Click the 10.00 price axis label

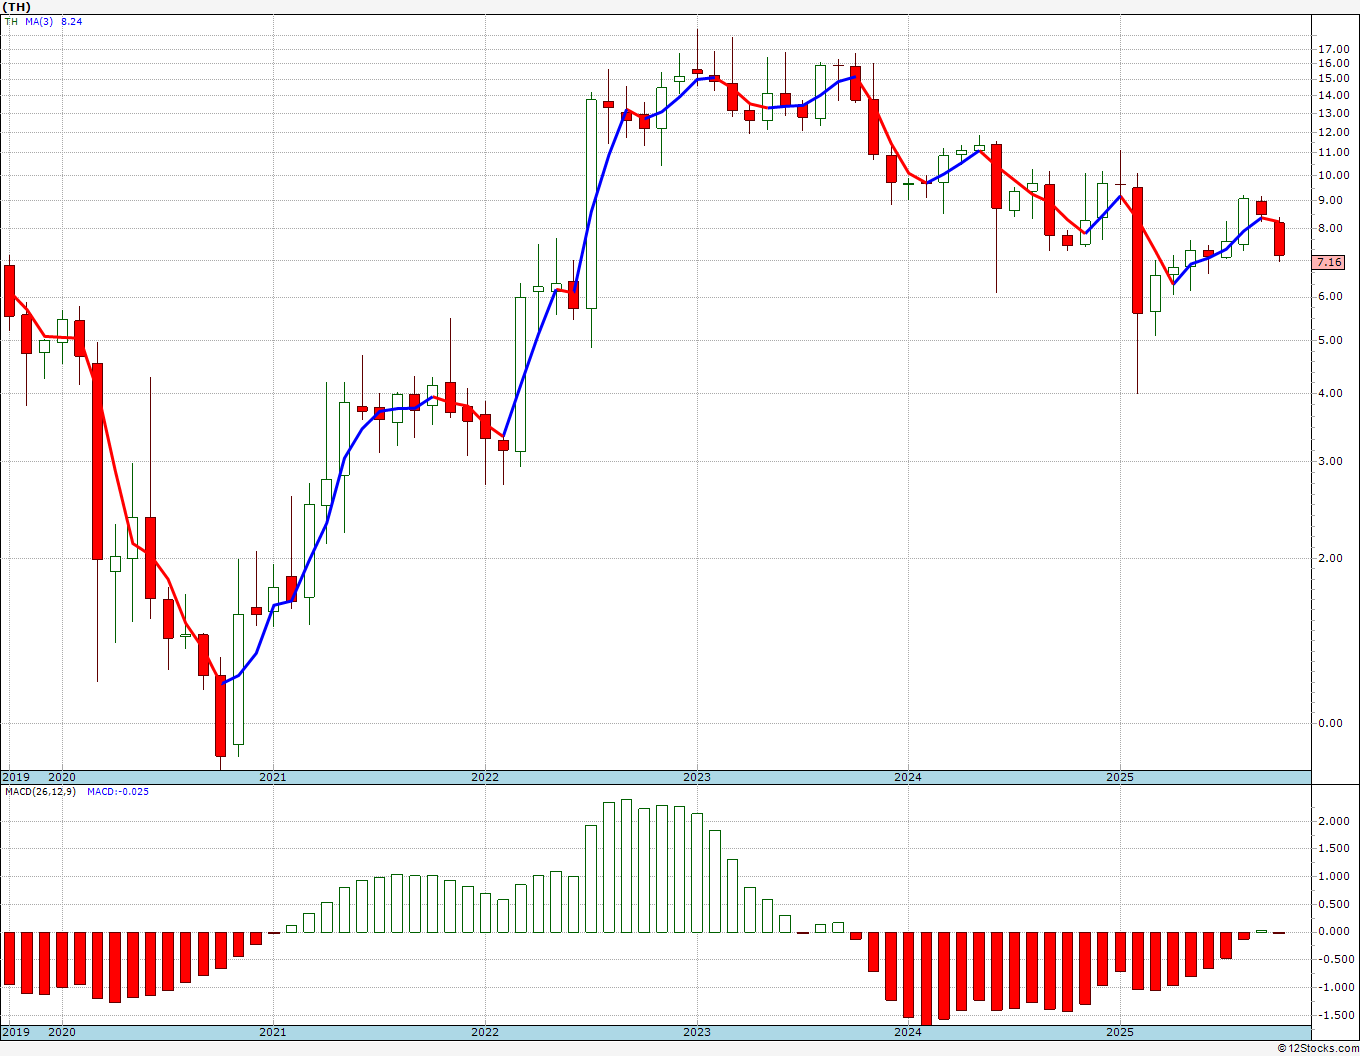[1334, 175]
